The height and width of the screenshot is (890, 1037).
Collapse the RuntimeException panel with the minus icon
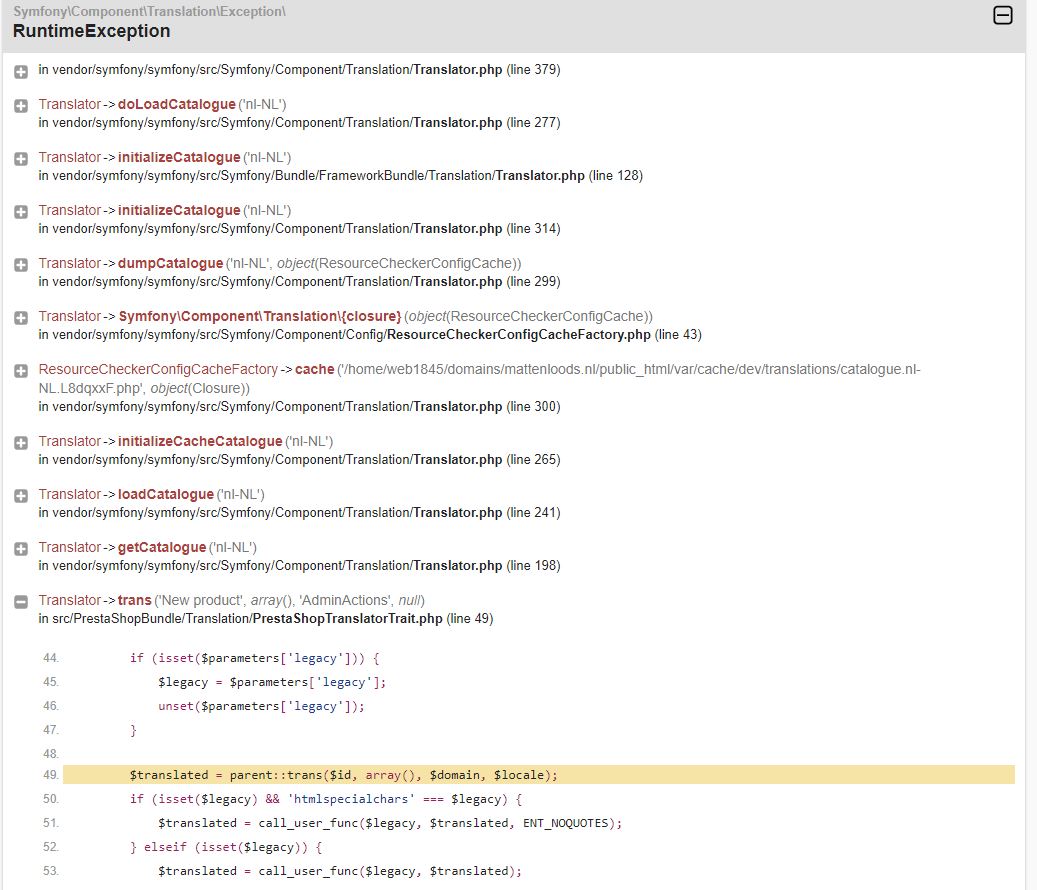1003,15
